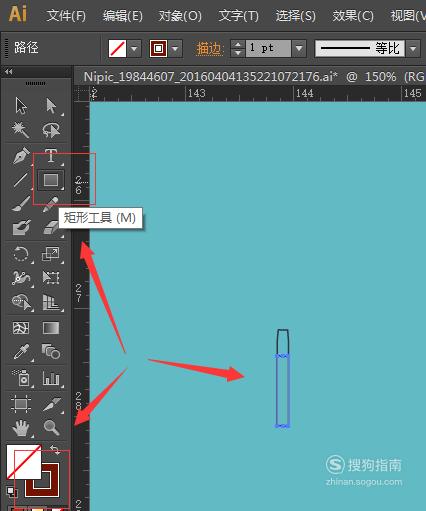Select the Blend tool
This screenshot has height=511, width=426.
point(51,352)
